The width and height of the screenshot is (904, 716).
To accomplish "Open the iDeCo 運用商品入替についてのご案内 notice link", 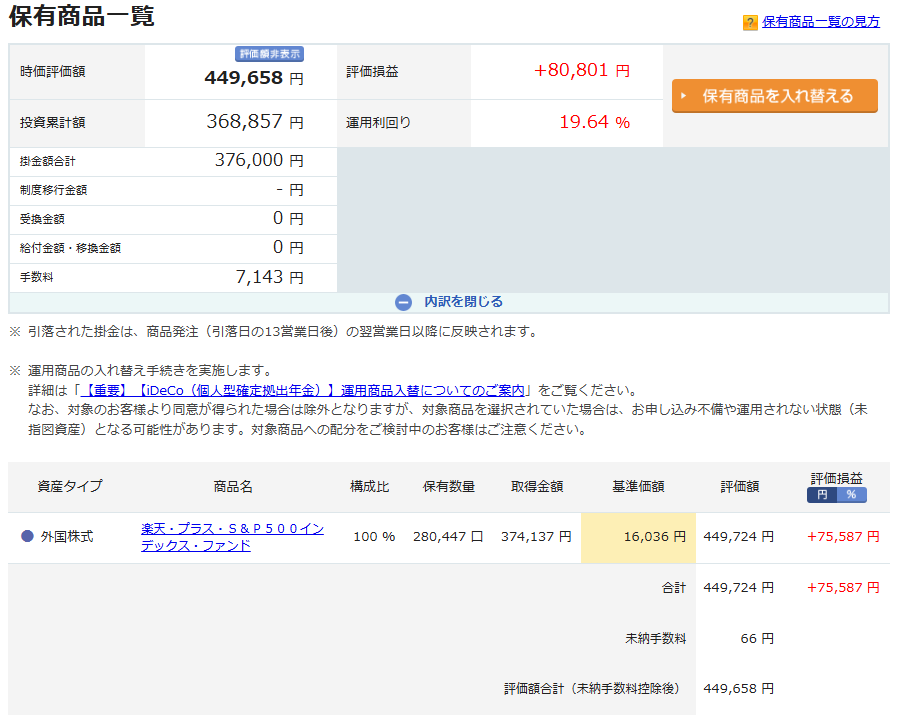I will (305, 390).
